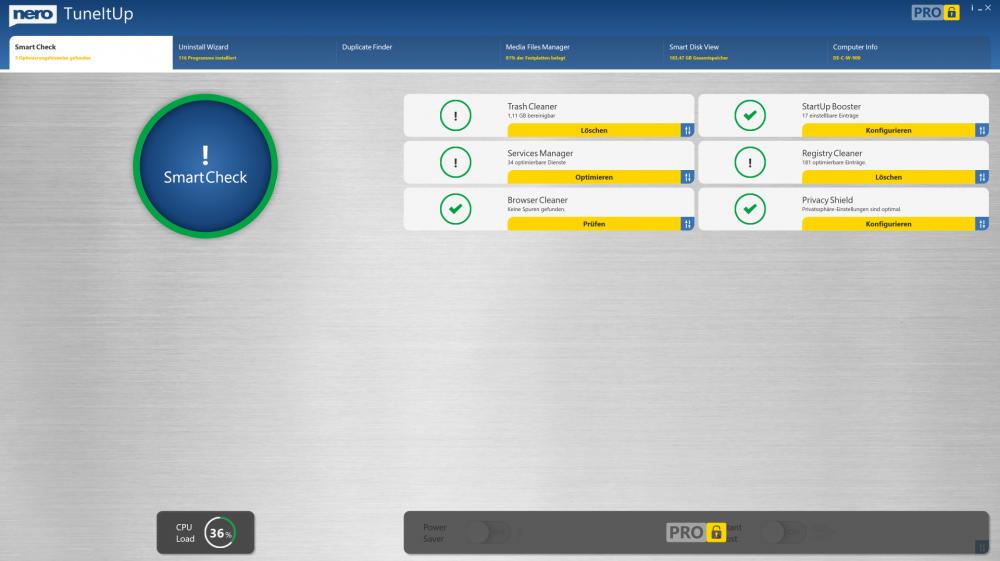Click the big SmartCheck circle button
1000x561 pixels.
point(205,166)
